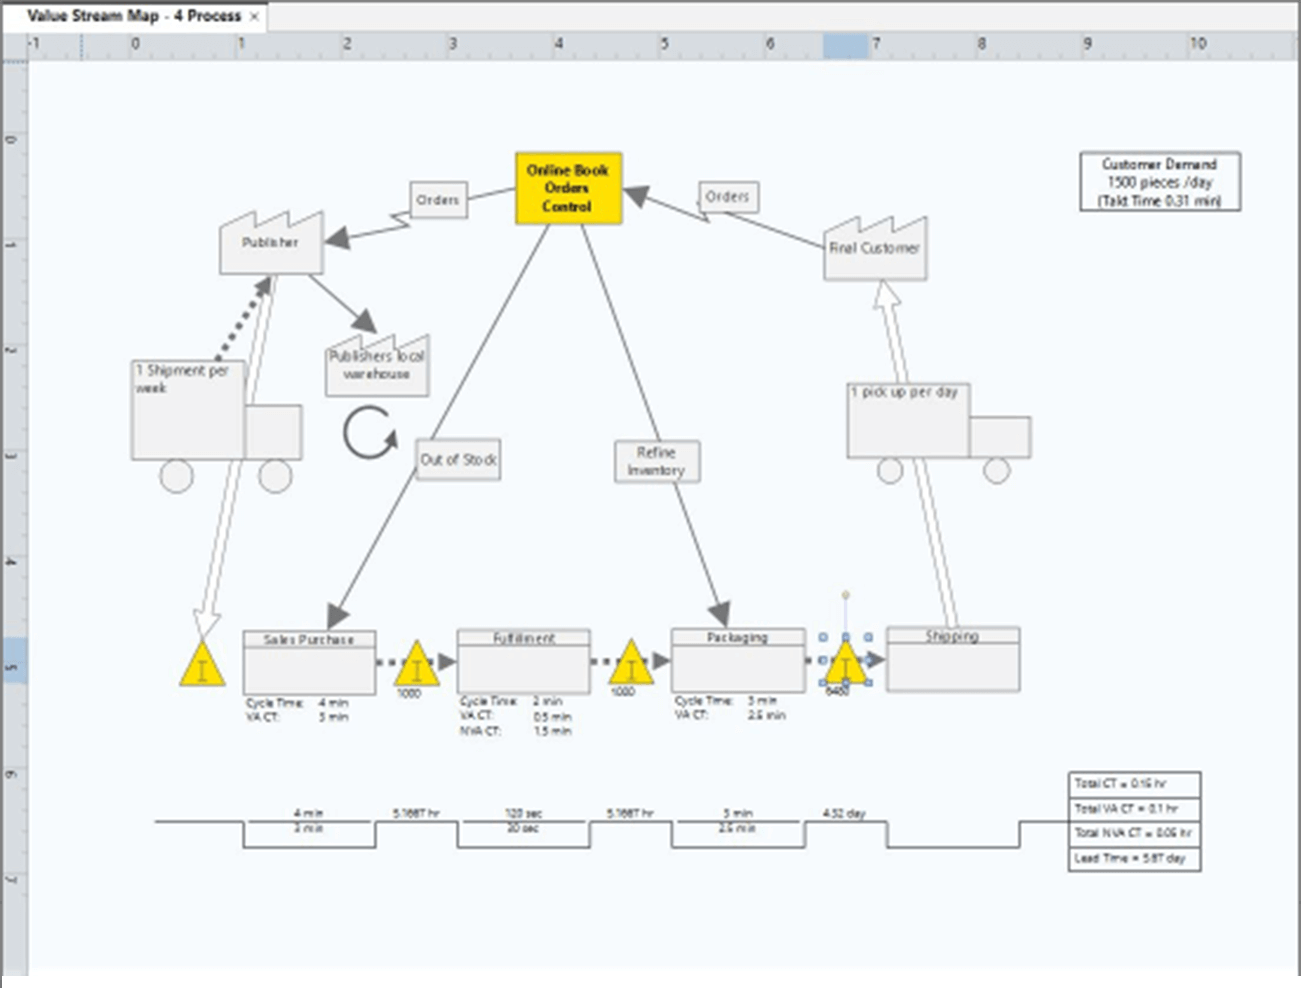The width and height of the screenshot is (1301, 988).
Task: Close the Value Stream Map tab
Action: (x=255, y=17)
